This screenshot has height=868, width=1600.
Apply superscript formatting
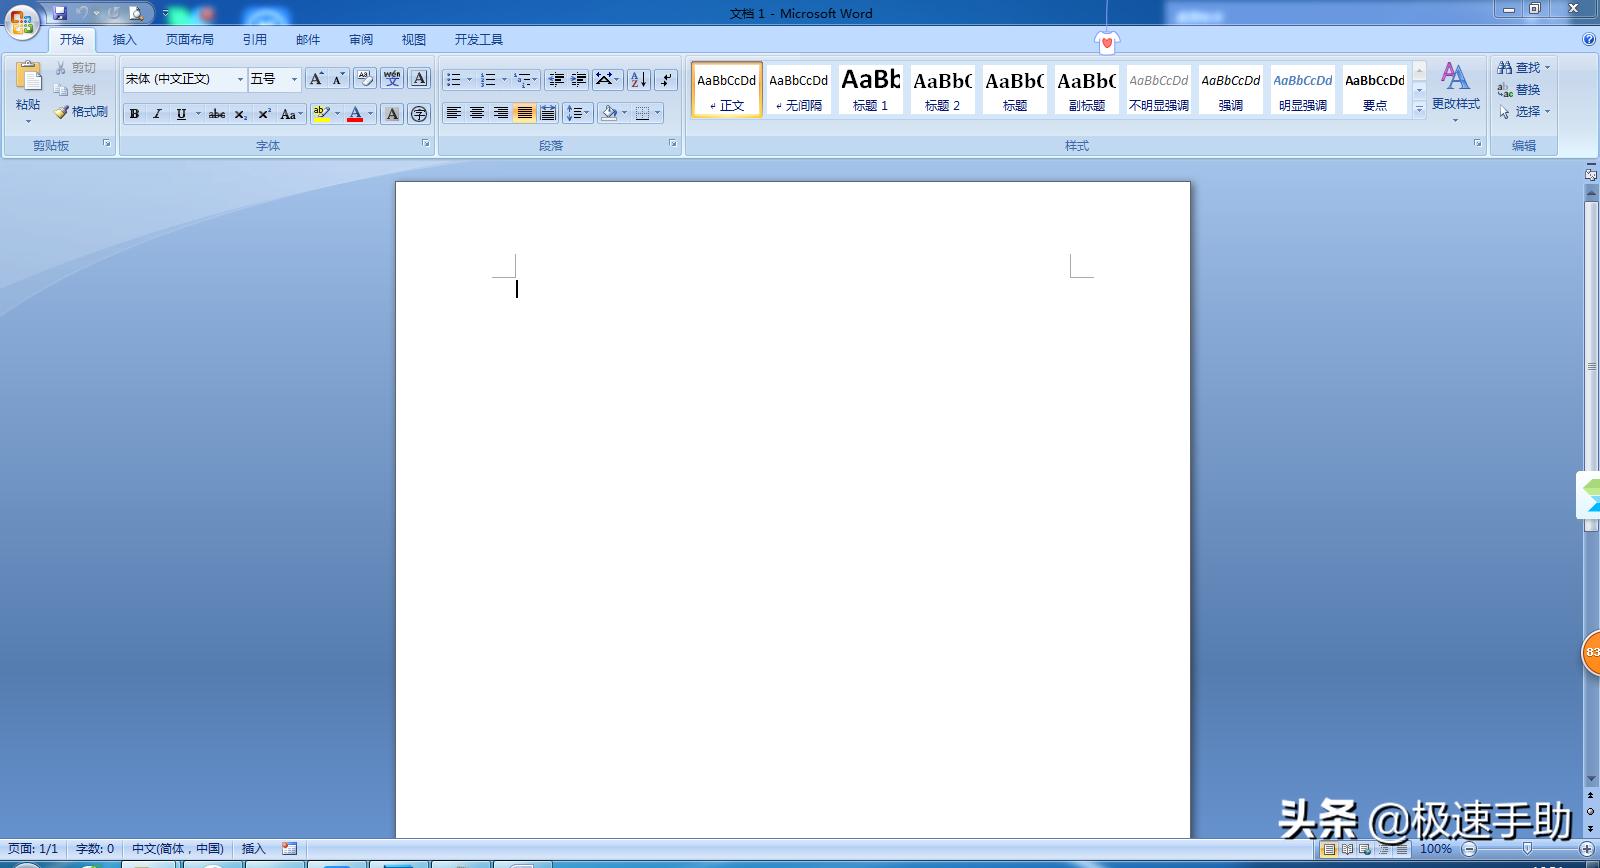pyautogui.click(x=264, y=114)
